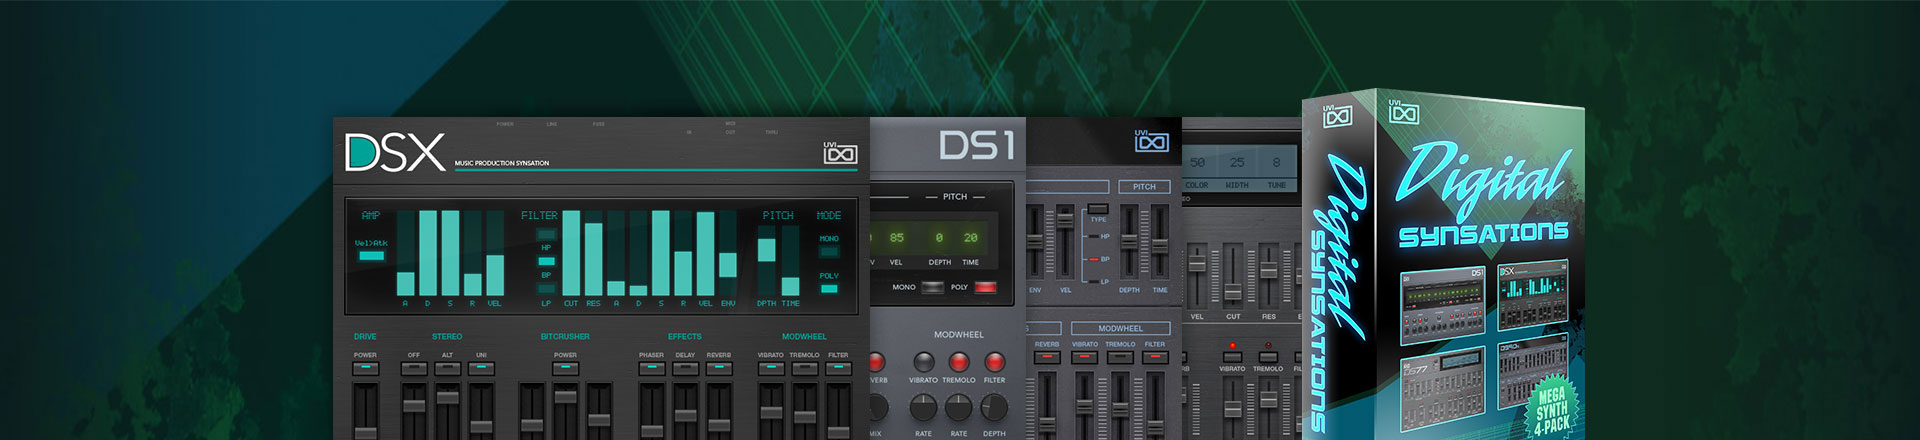
Task: Click CUT slider on fourth synth
Action: (x=1233, y=276)
